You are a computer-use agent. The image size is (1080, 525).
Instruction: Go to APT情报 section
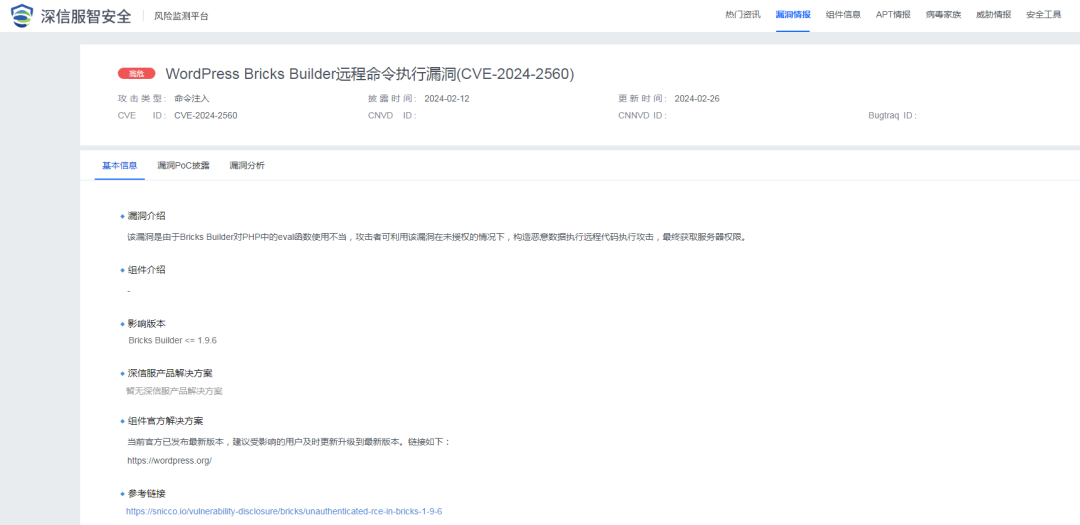(x=893, y=14)
